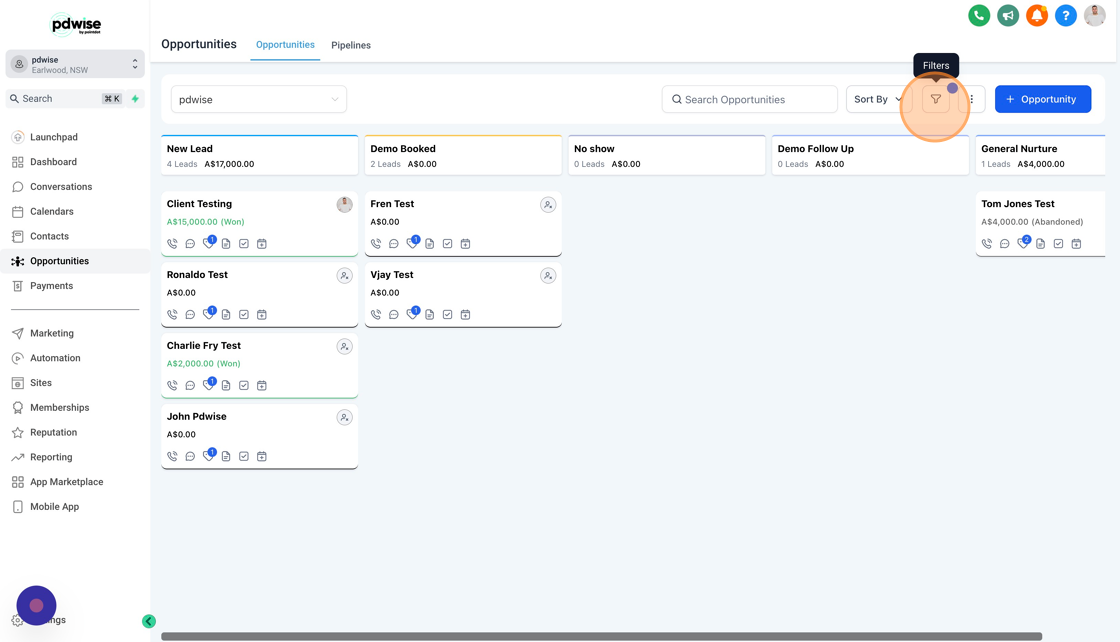1120x642 pixels.
Task: Click tags icon on Client Testing card
Action: (x=208, y=244)
